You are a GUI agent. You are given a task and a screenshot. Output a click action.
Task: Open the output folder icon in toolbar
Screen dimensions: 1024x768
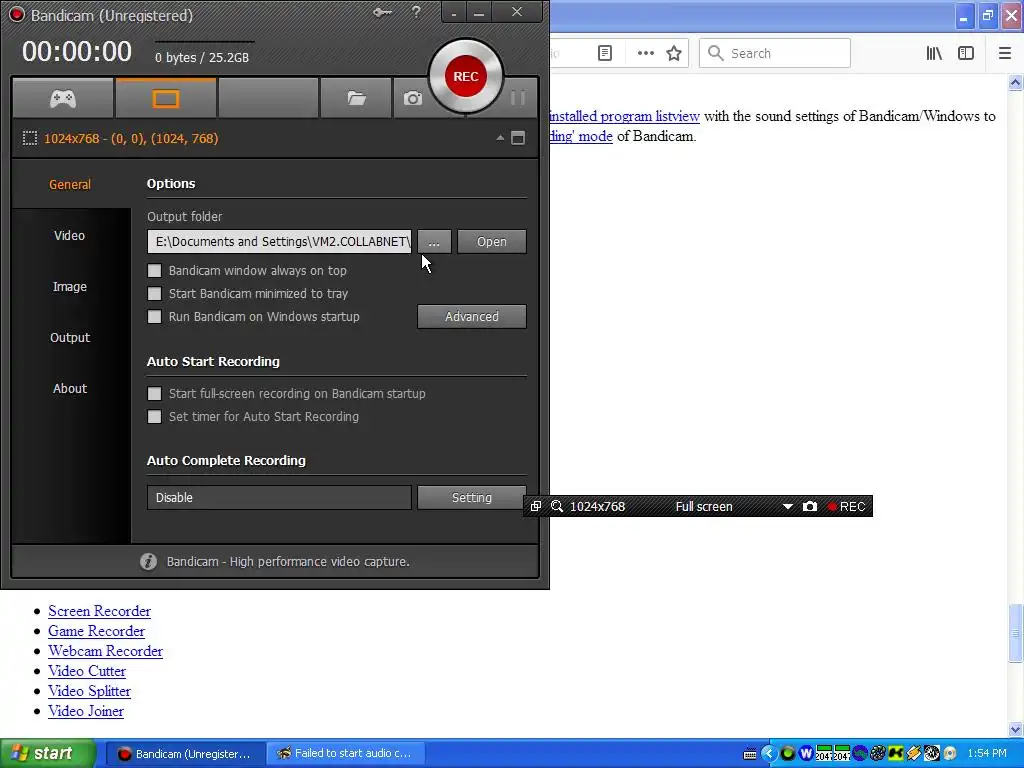click(356, 99)
